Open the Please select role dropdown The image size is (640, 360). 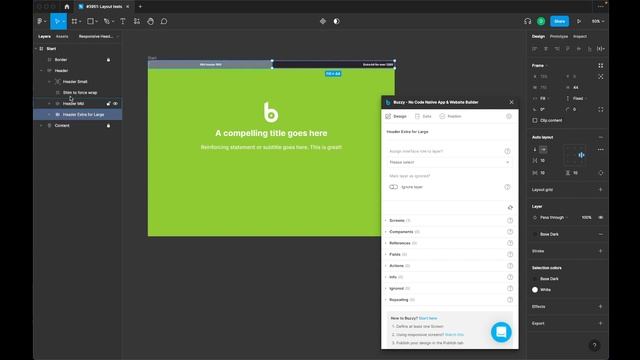449,162
